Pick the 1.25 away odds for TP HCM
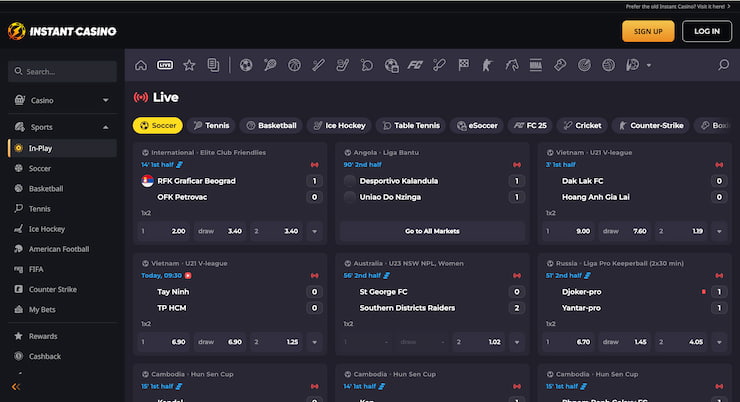740x402 pixels. (x=277, y=342)
